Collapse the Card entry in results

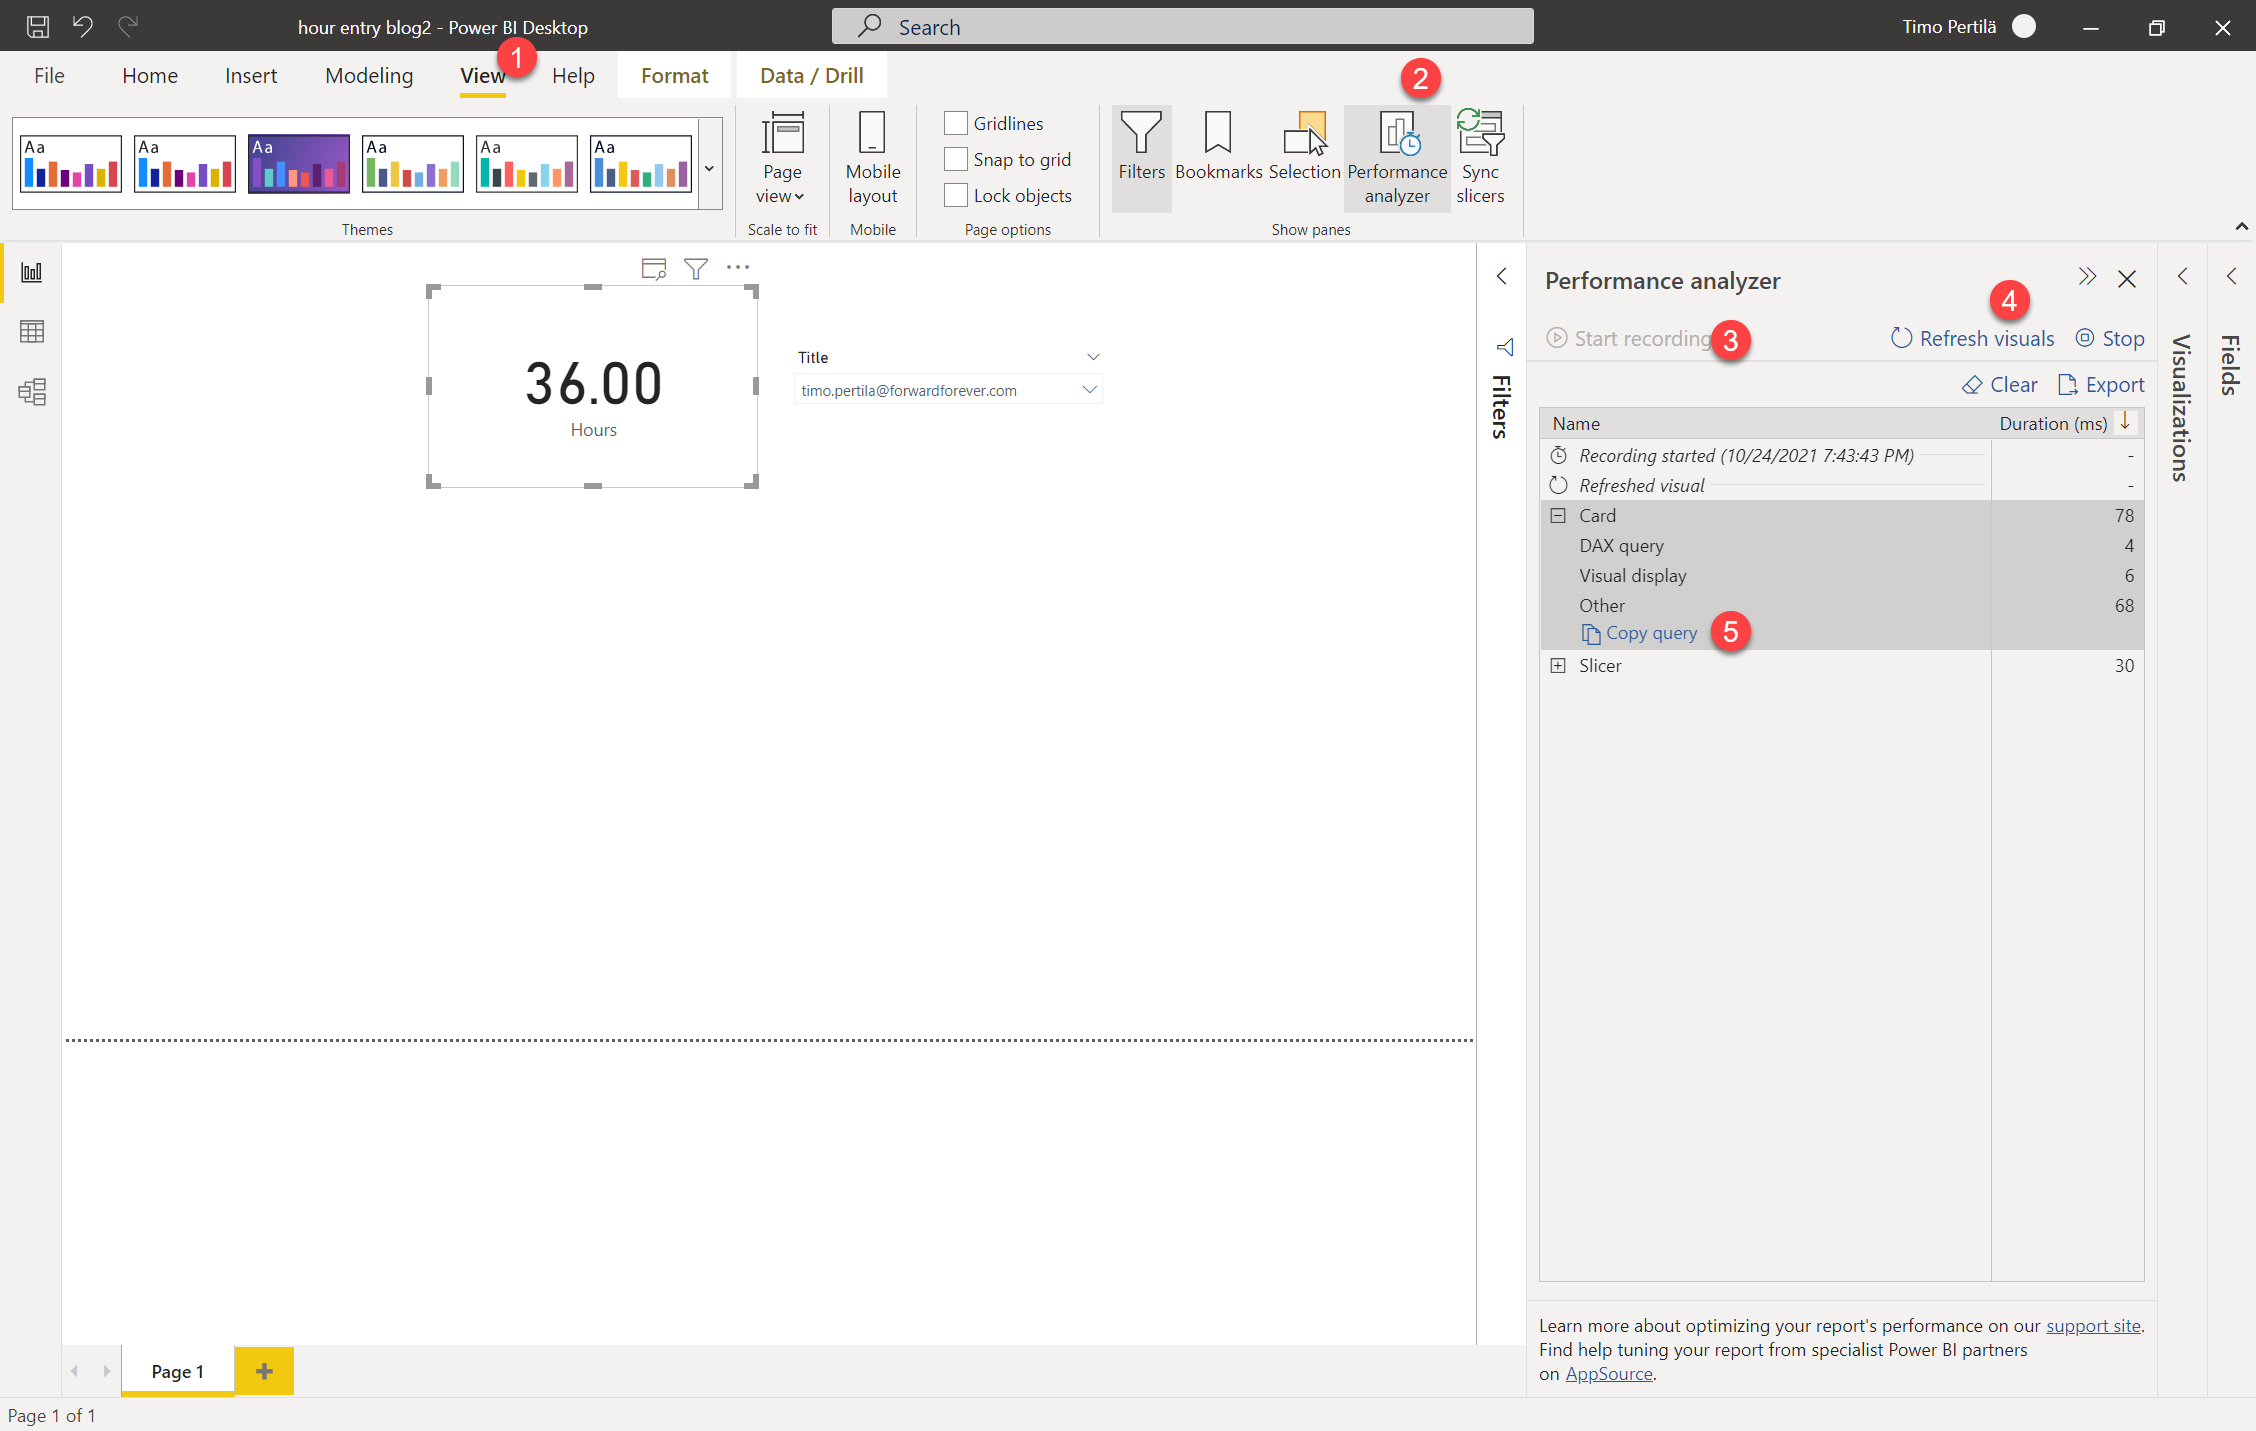pos(1558,516)
